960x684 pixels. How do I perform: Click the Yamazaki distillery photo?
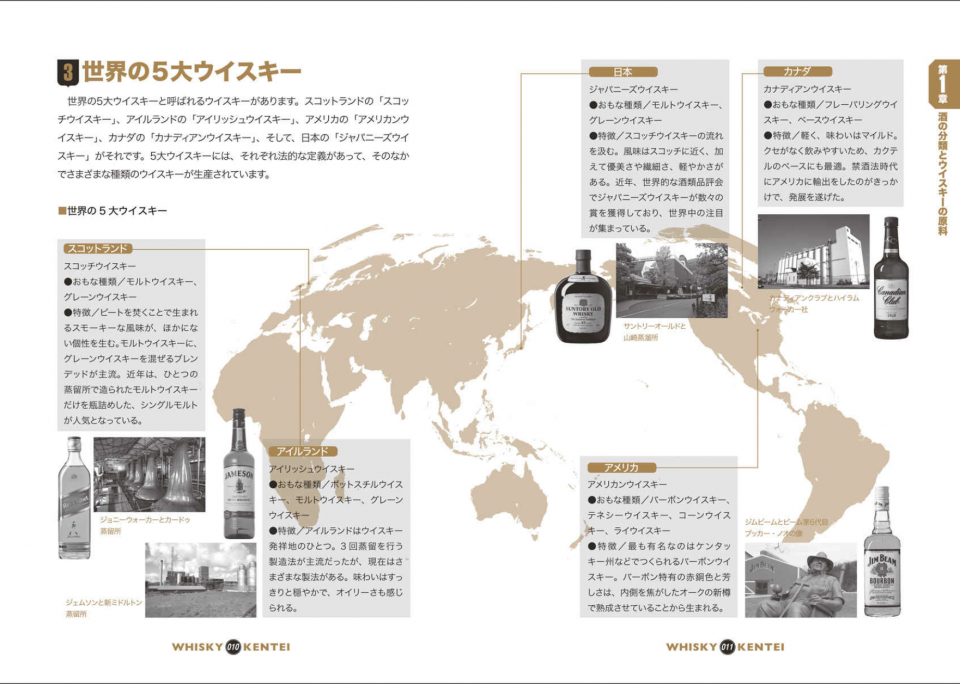(672, 280)
